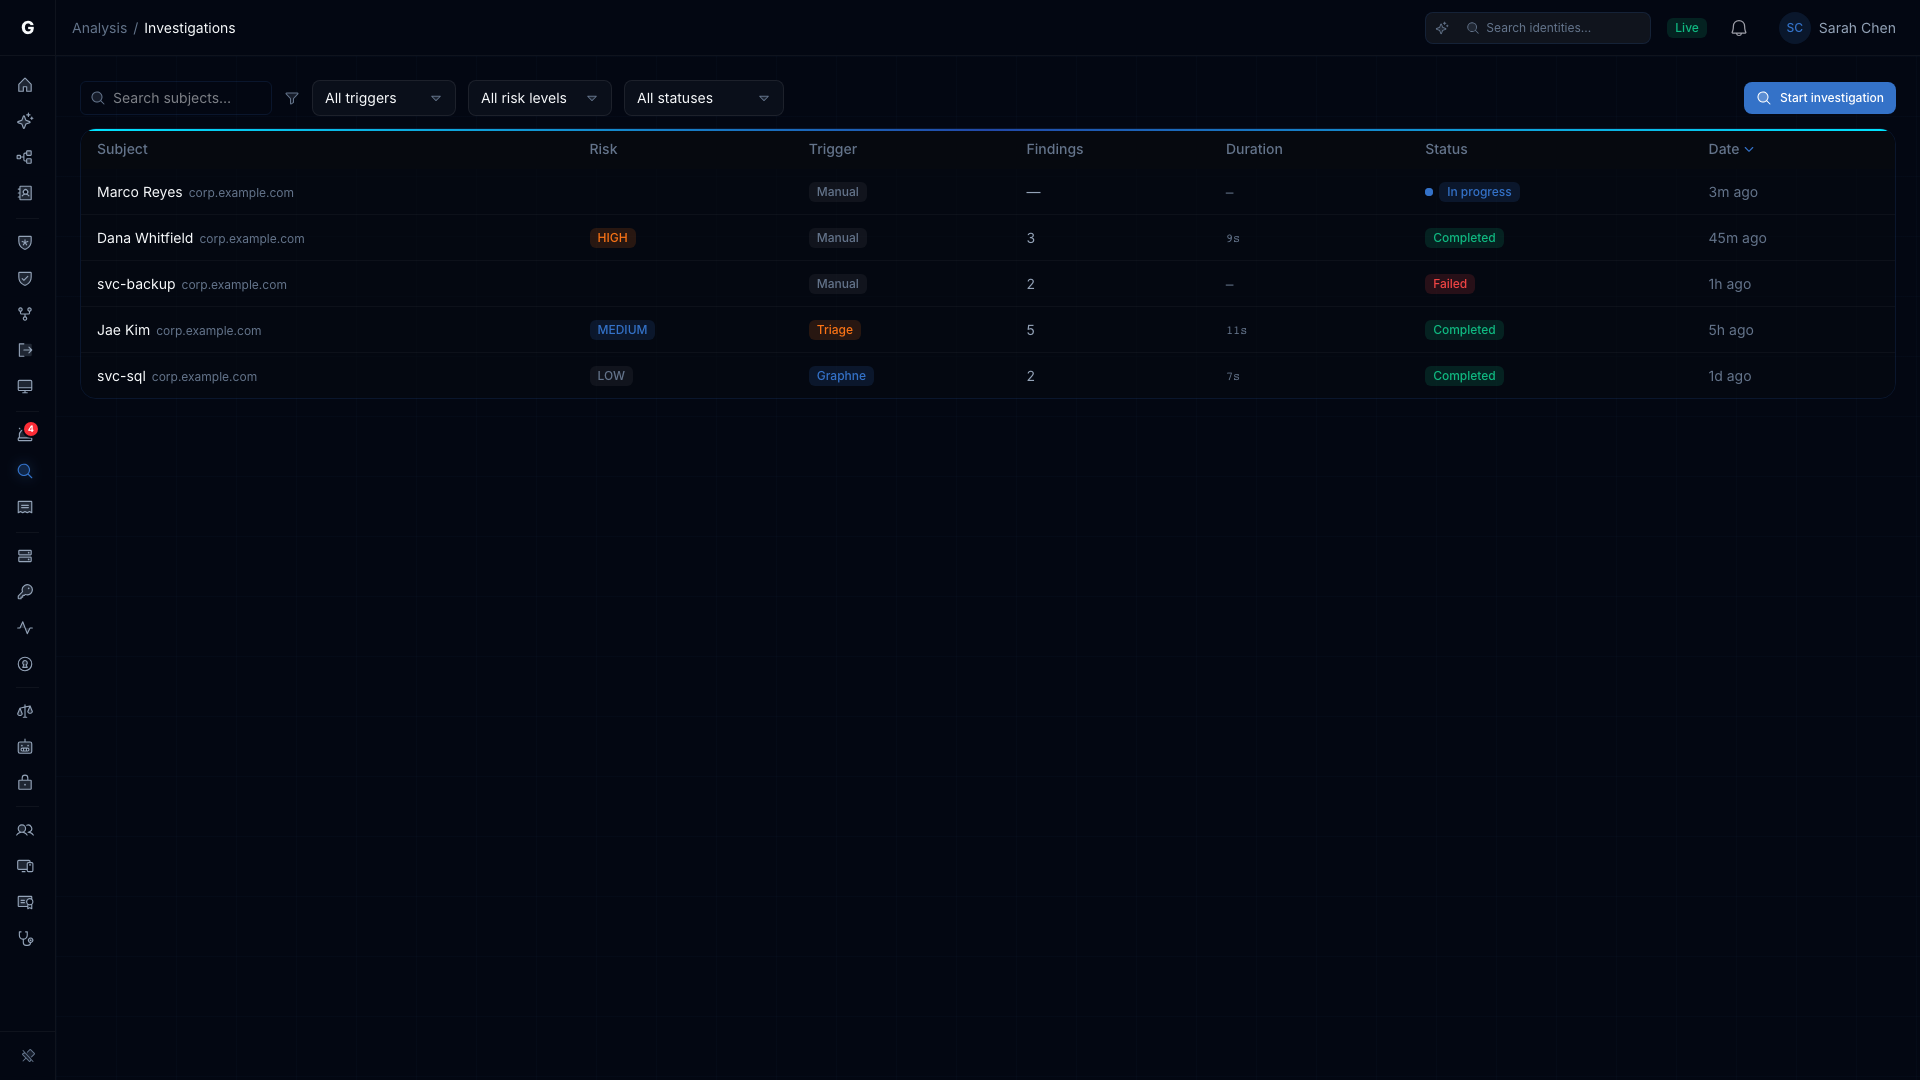Screen dimensions: 1920x1080
Task: Click the Failed status badge
Action: pos(1450,284)
